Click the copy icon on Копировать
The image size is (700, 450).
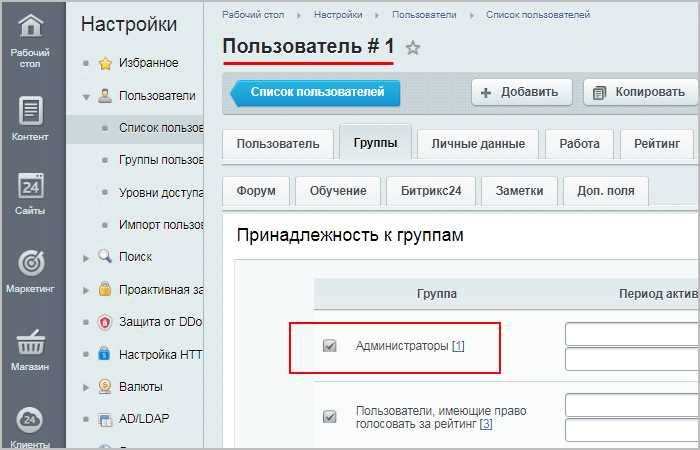pyautogui.click(x=599, y=93)
